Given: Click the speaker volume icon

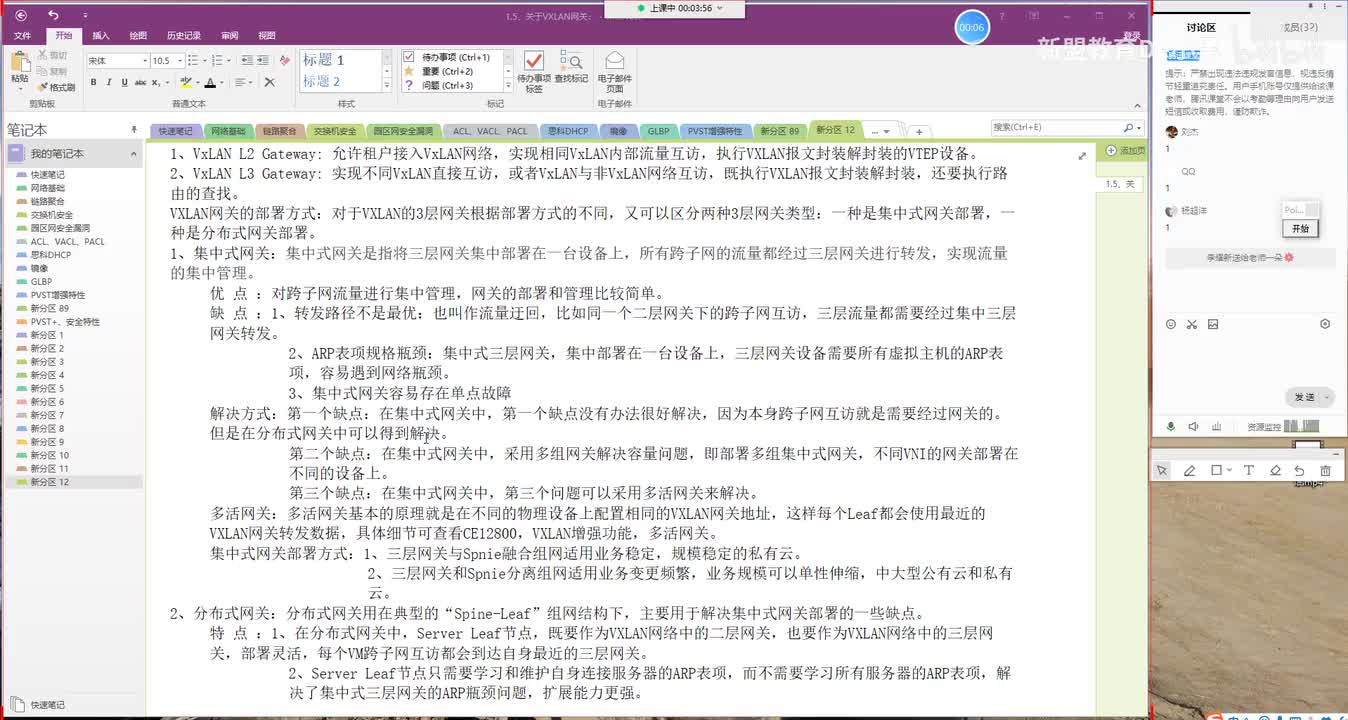Looking at the screenshot, I should pyautogui.click(x=1193, y=427).
